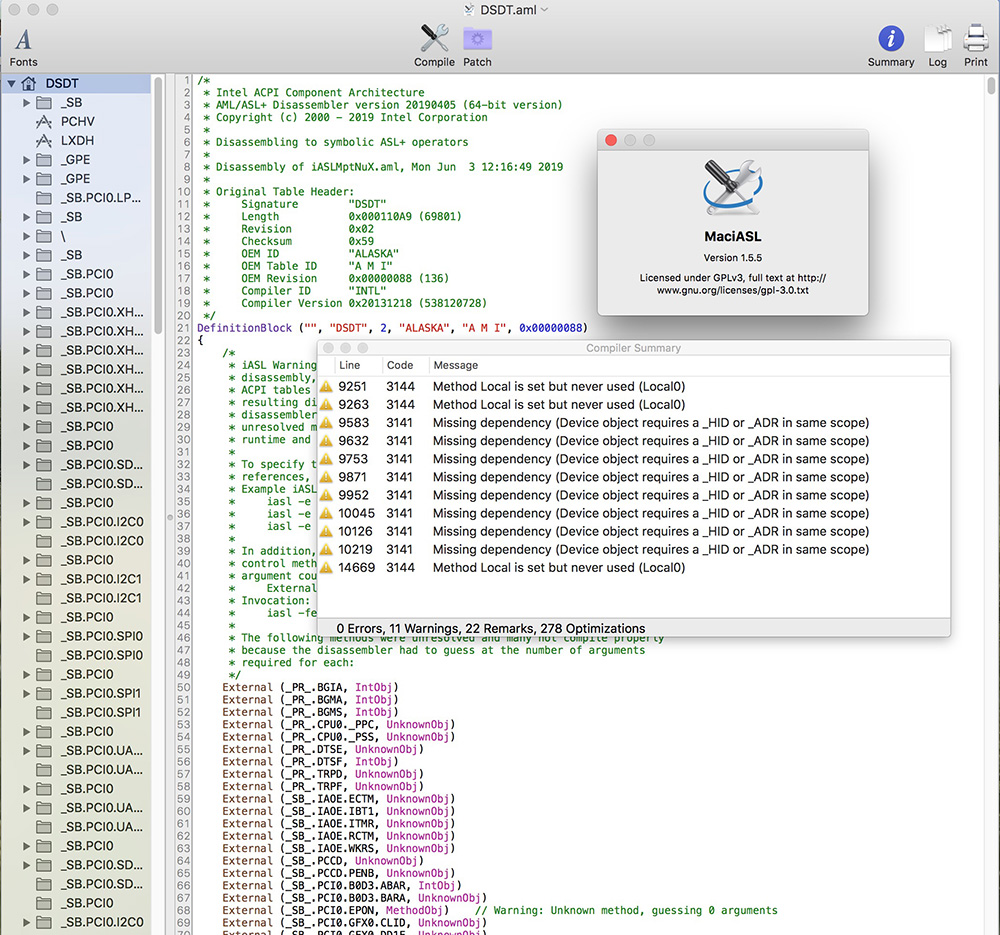Collapse the DSDT root node
The height and width of the screenshot is (935, 1000).
coord(11,84)
